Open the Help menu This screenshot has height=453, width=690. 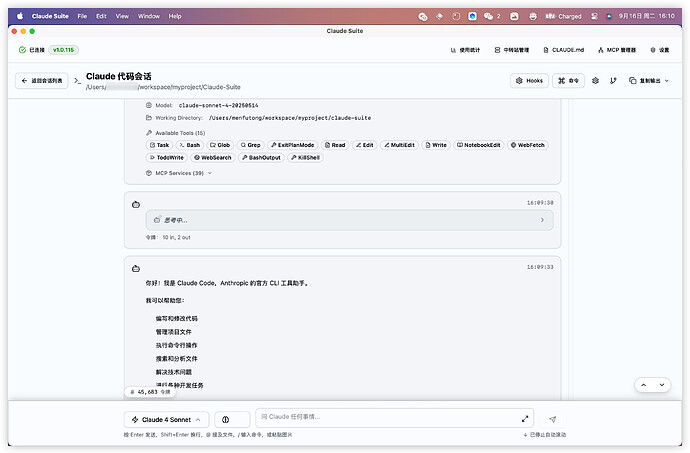coord(175,16)
